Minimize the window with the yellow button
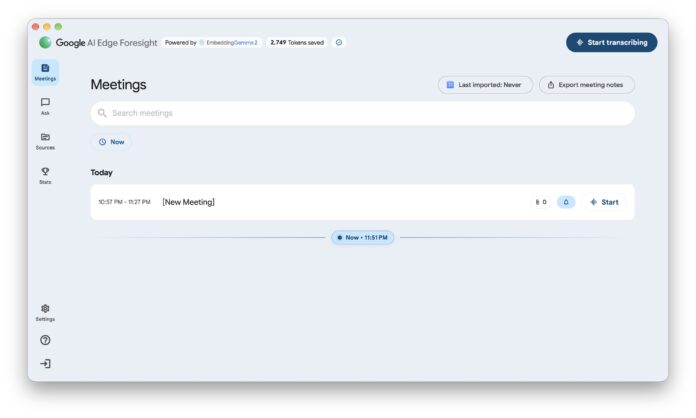The image size is (696, 418). [47, 27]
